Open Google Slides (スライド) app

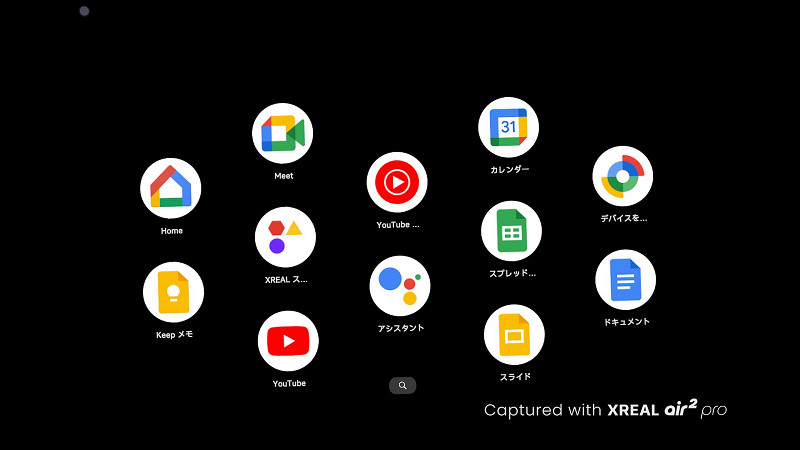click(x=514, y=335)
